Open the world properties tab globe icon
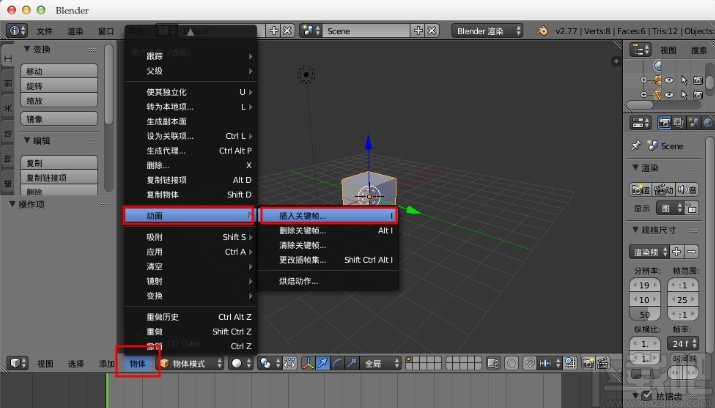Image resolution: width=715 pixels, height=408 pixels. click(x=707, y=123)
